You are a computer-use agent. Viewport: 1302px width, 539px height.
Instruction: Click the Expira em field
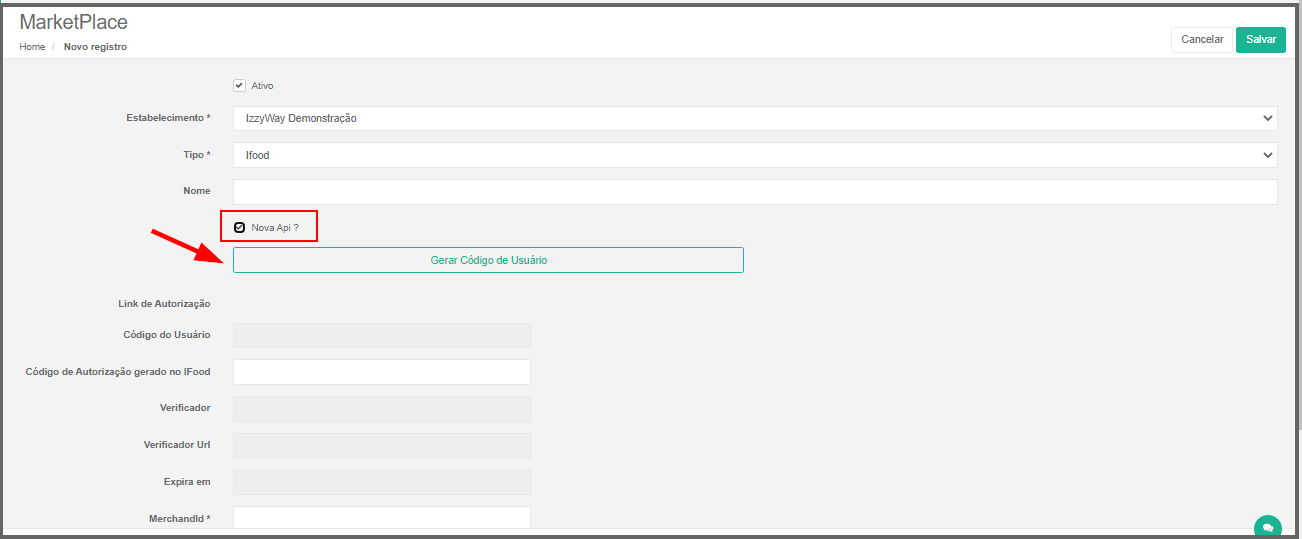pyautogui.click(x=382, y=482)
